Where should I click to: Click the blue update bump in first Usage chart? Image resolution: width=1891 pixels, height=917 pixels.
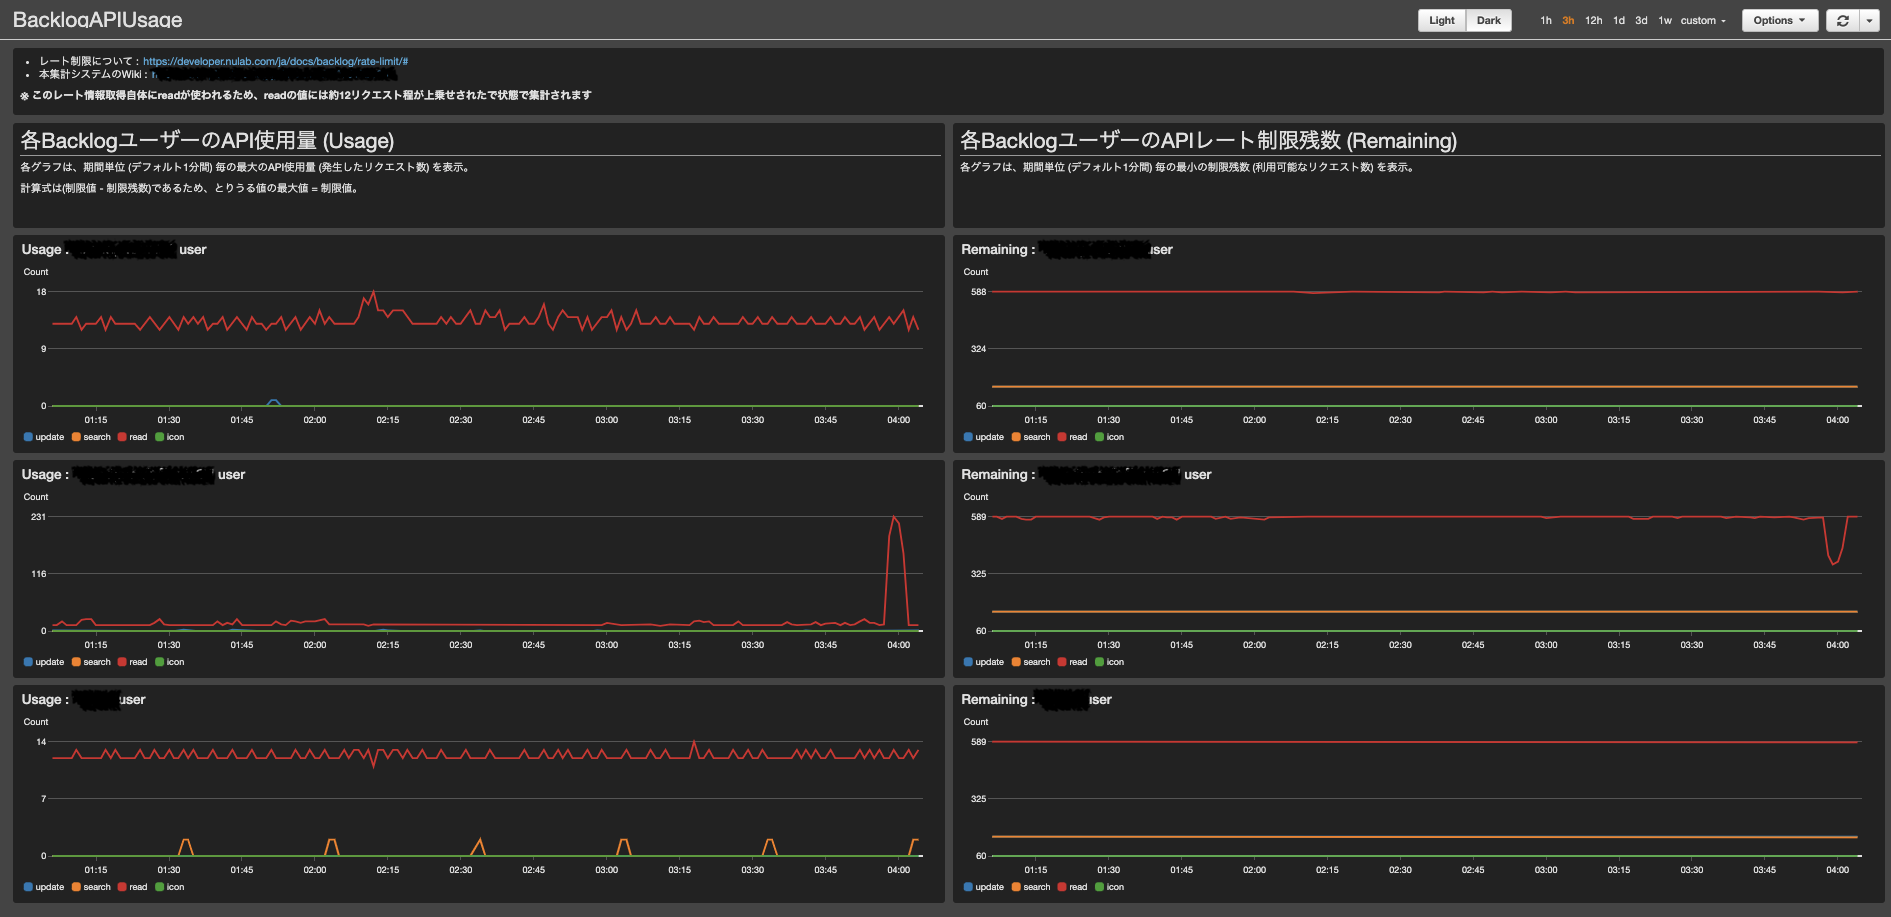tap(274, 402)
